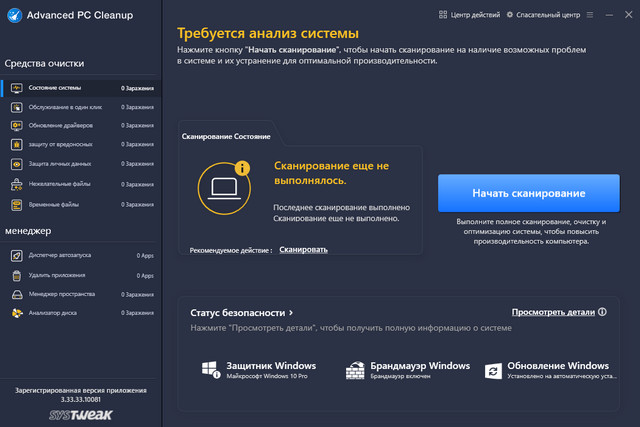Viewport: 640px width, 427px height.
Task: Open the Обслуживание в один клик item
Action: (x=82, y=107)
